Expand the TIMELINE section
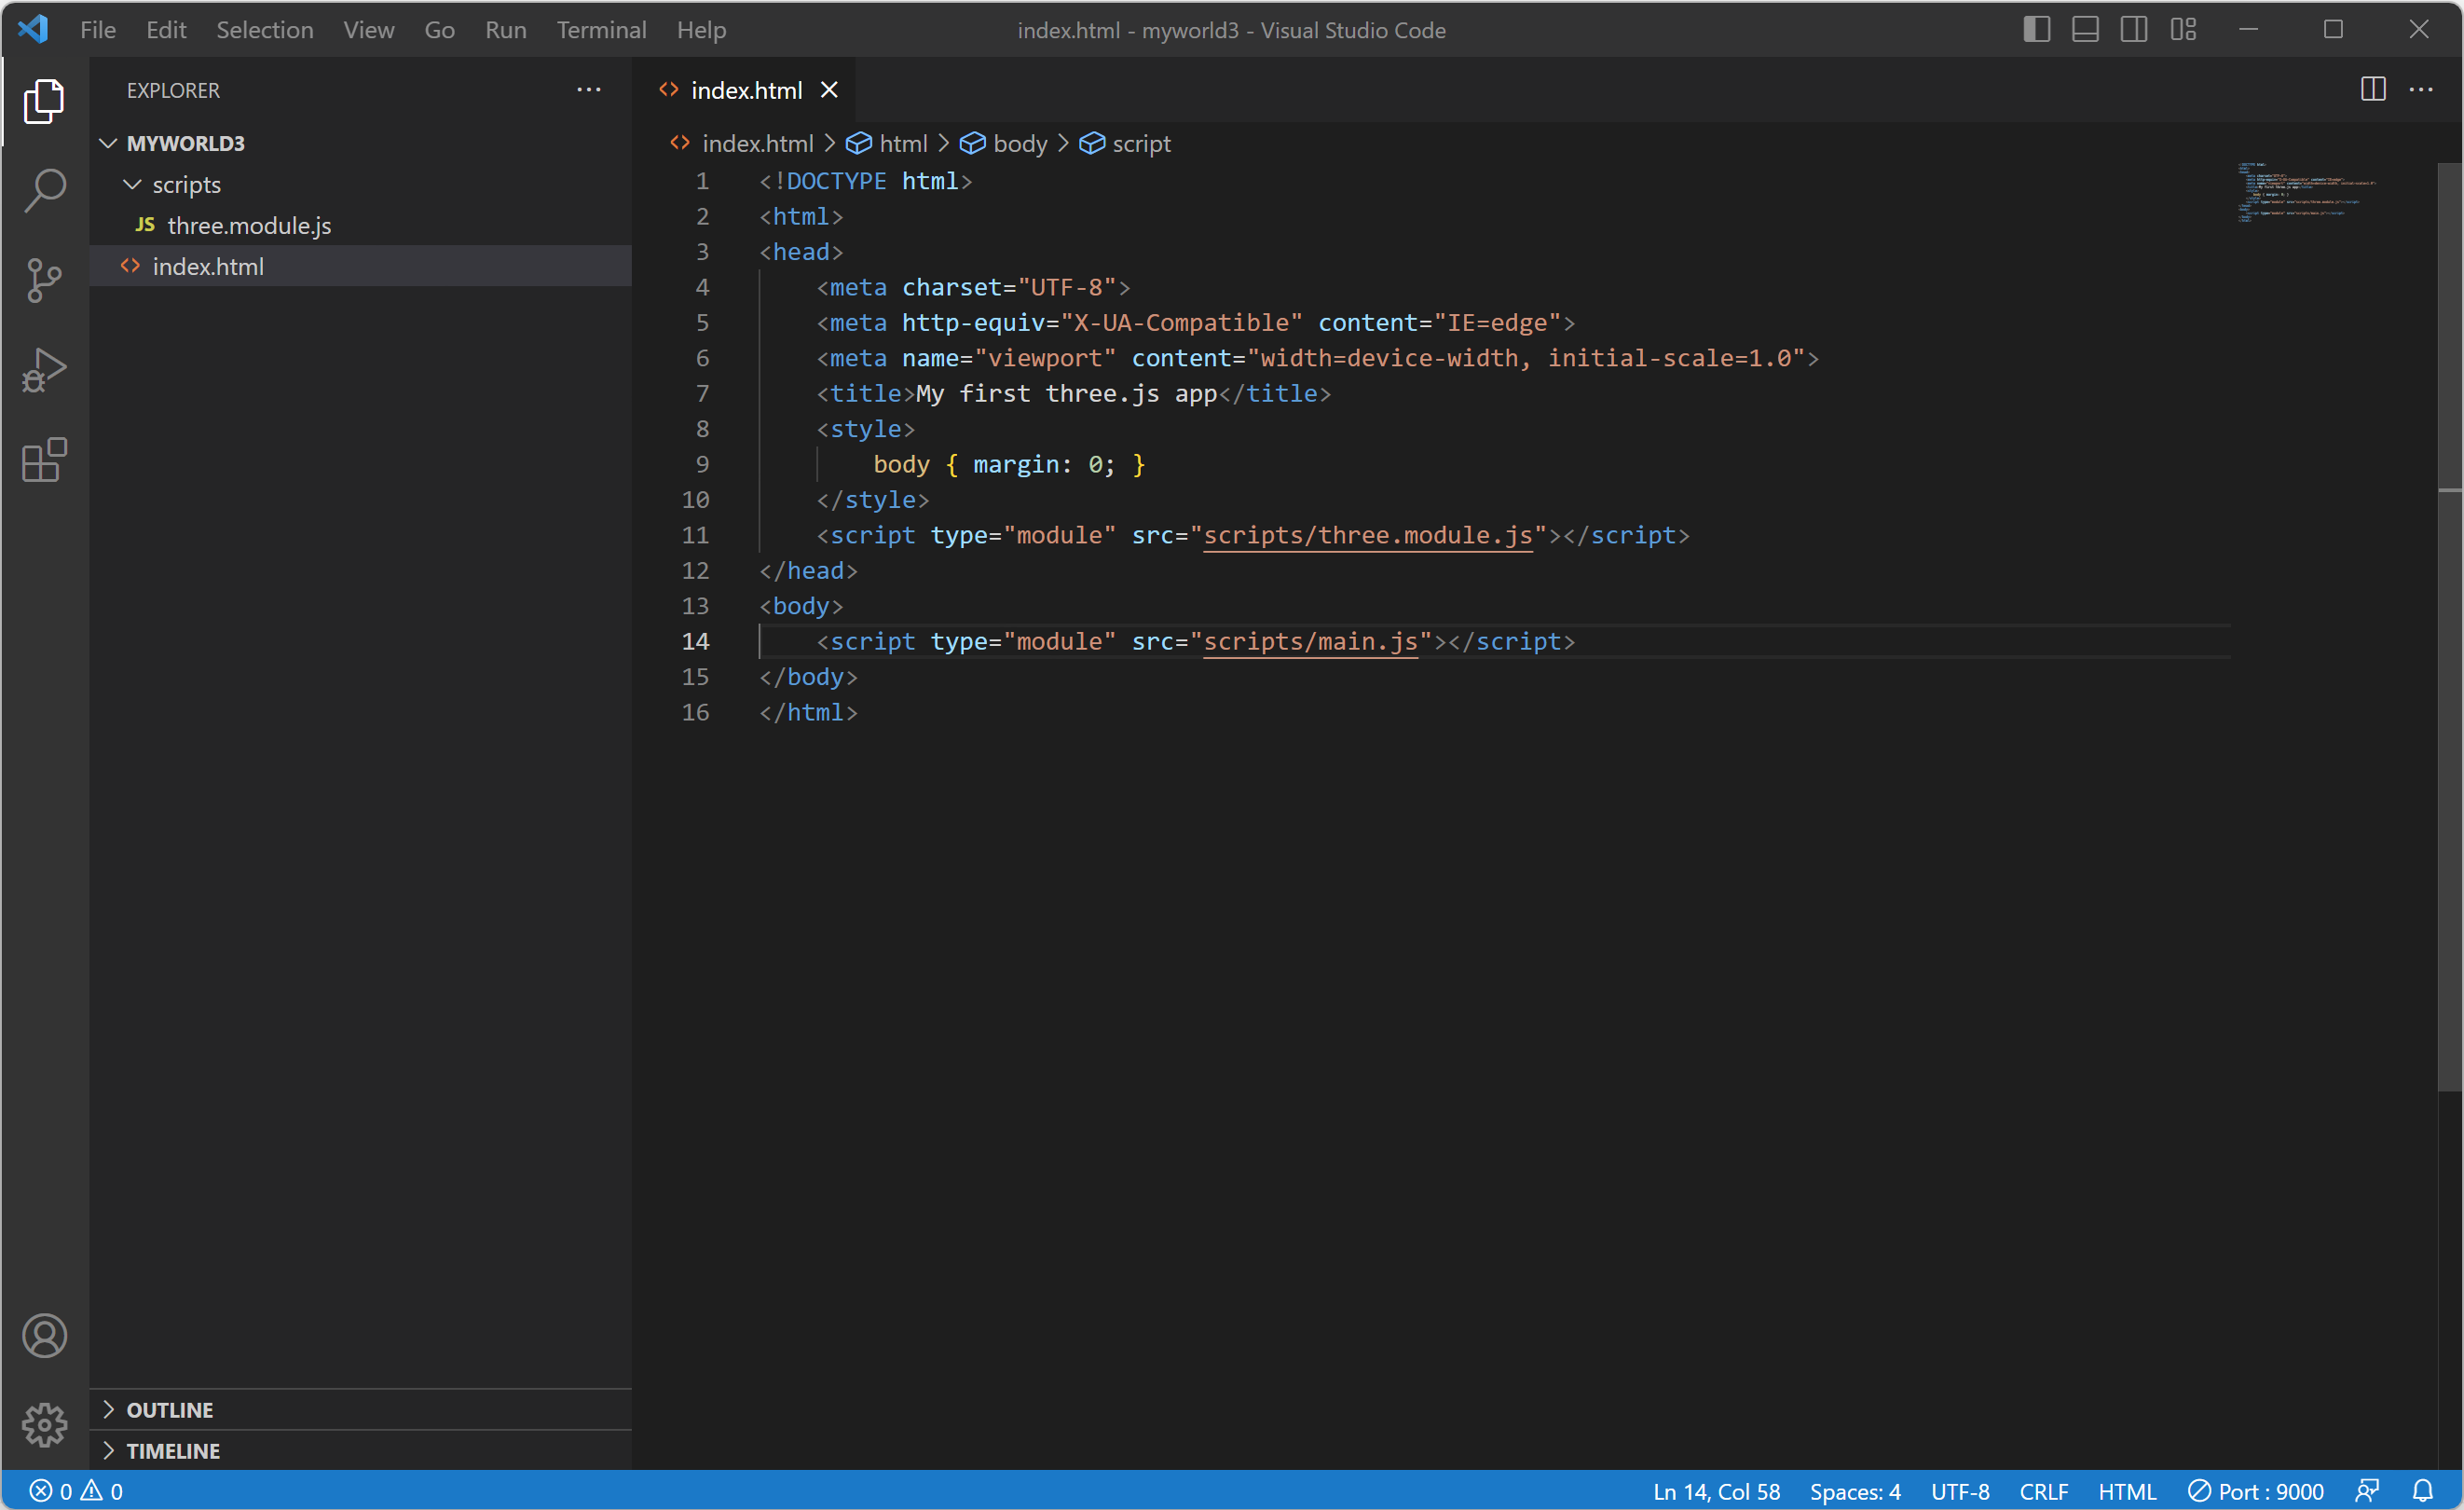The image size is (2464, 1510). point(172,1451)
